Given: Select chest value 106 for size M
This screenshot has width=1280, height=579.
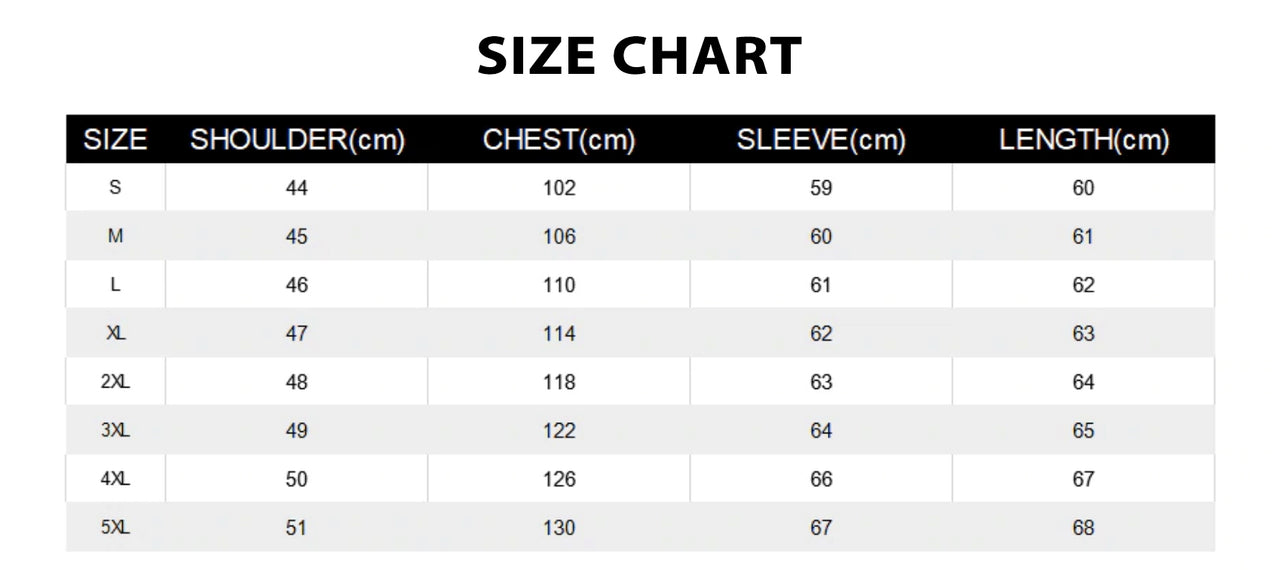Looking at the screenshot, I should click(x=559, y=237).
